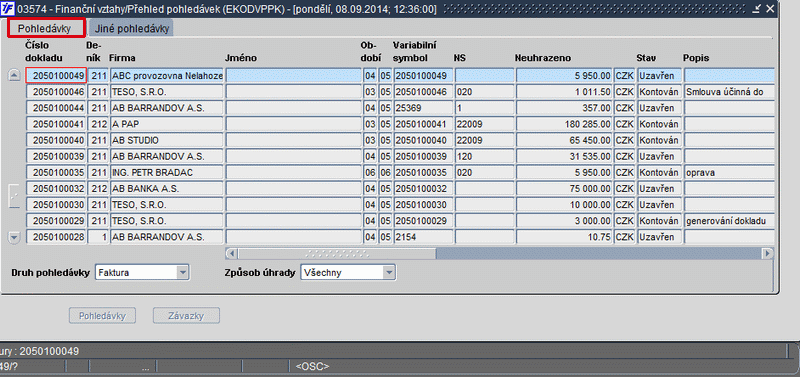Select document number 2050100039
Screen dimensions: 800x377
56,156
